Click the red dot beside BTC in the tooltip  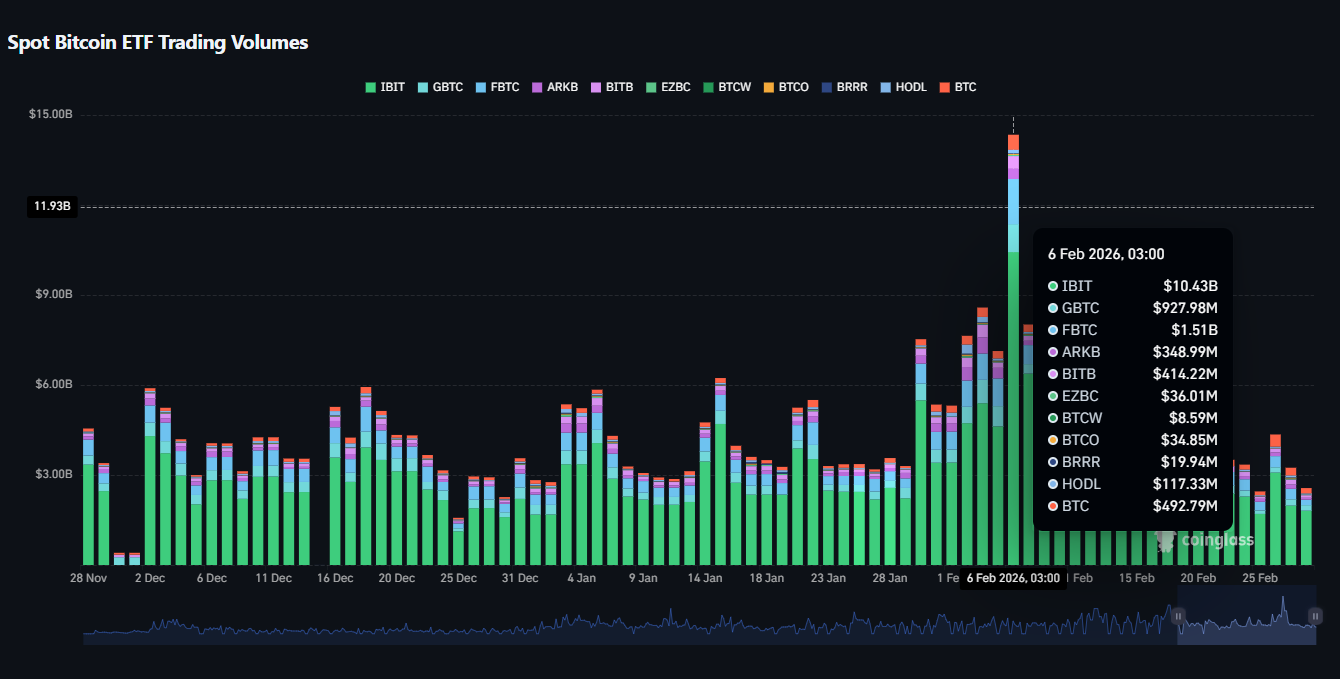pos(1053,506)
